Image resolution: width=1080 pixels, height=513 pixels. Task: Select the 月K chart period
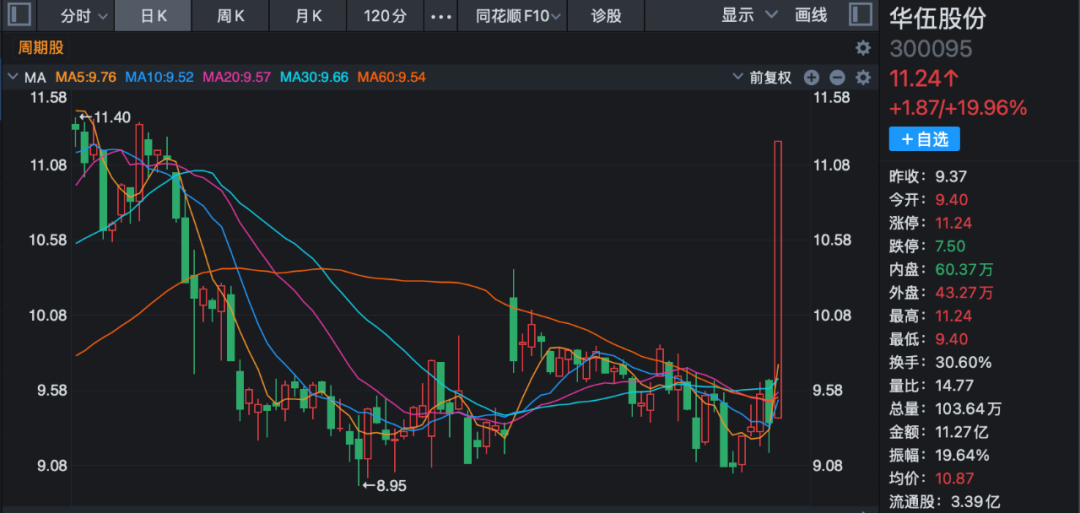tap(308, 16)
